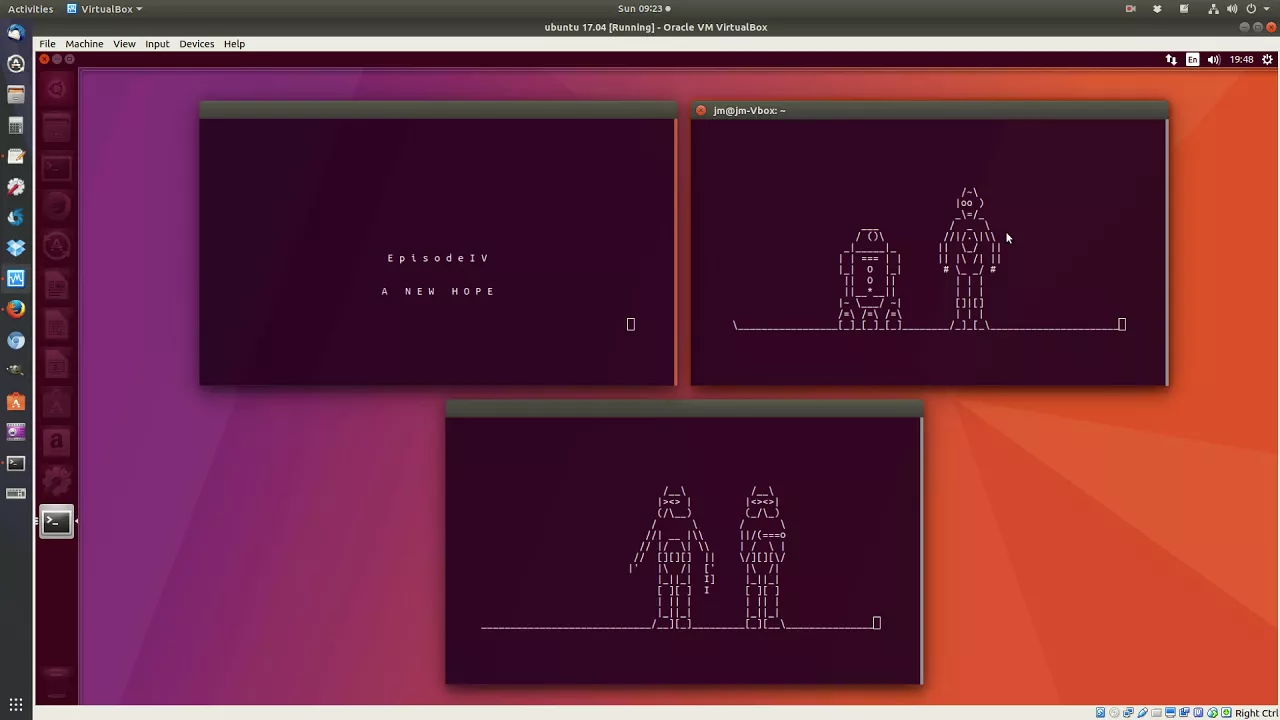Viewport: 1280px width, 720px height.
Task: Click the Chromium icon in host dock
Action: 16,341
